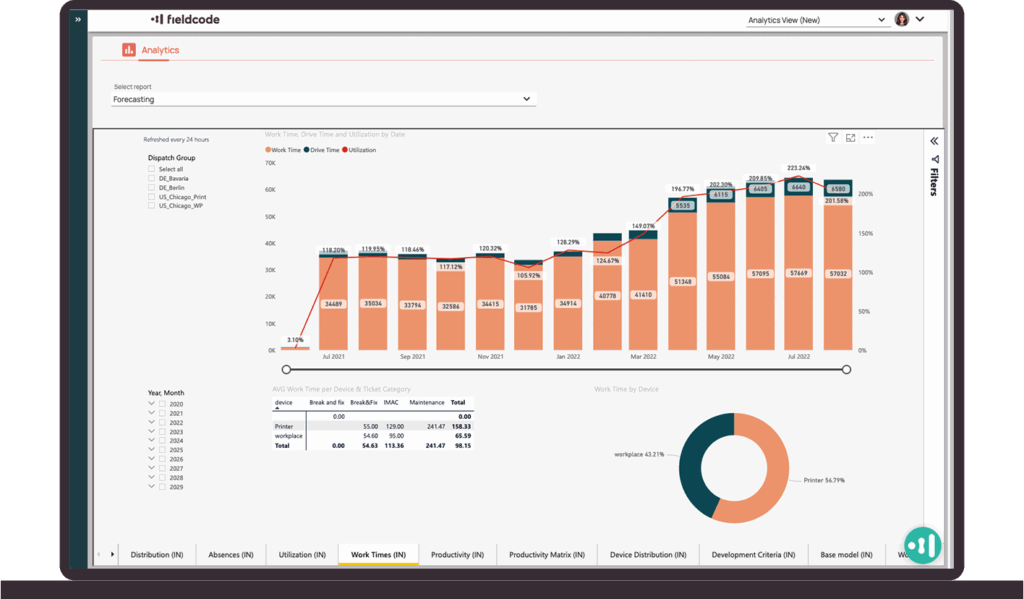This screenshot has height=599, width=1024.
Task: Click the focus mode icon on chart
Action: click(x=850, y=138)
